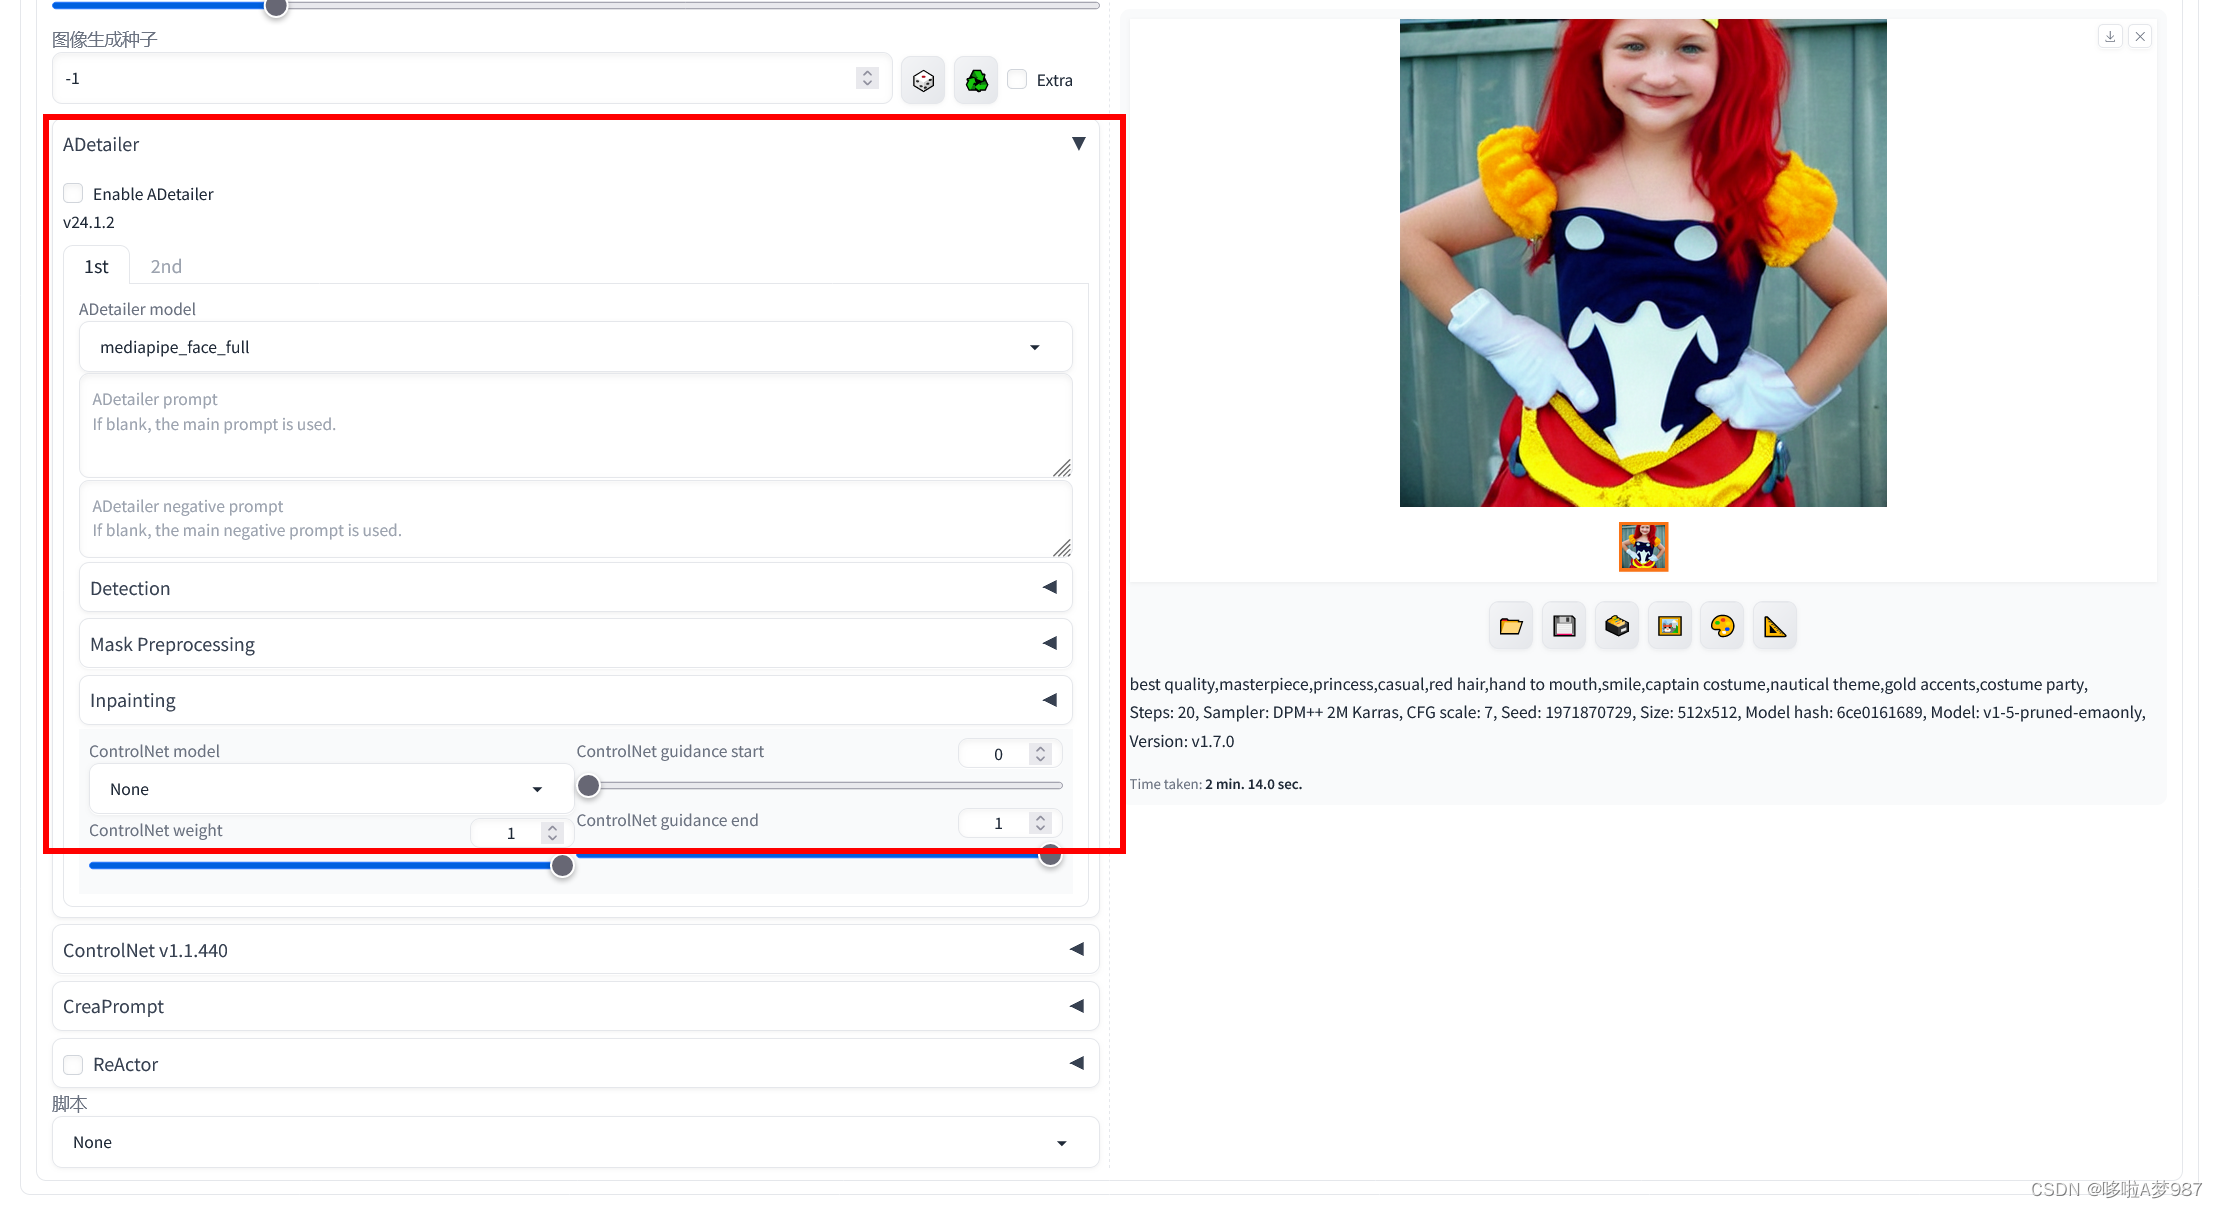This screenshot has height=1208, width=2218.
Task: Click the floppy disk save image icon
Action: [x=1563, y=626]
